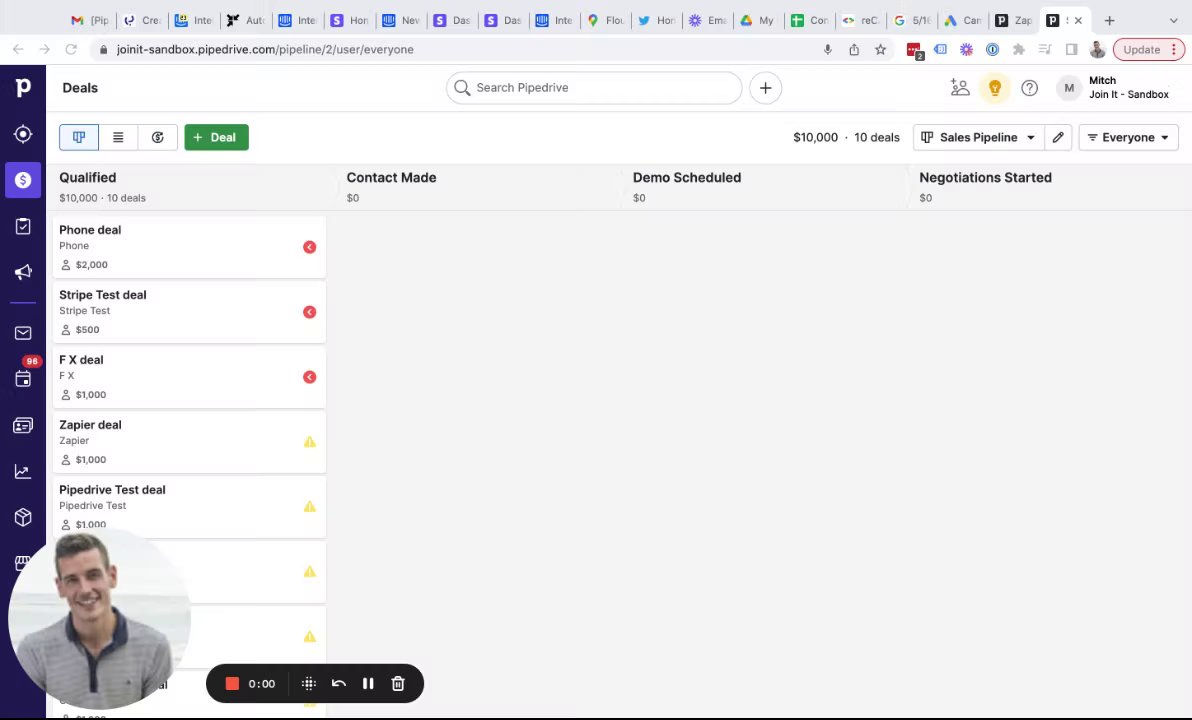The height and width of the screenshot is (720, 1192).
Task: Switch to the Google Maps Flou tab
Action: tap(605, 21)
